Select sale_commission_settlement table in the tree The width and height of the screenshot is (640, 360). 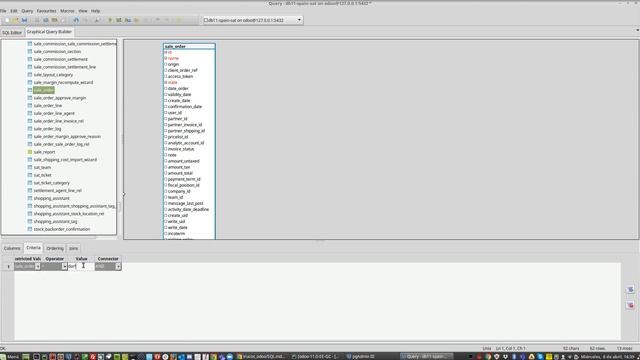coord(60,59)
